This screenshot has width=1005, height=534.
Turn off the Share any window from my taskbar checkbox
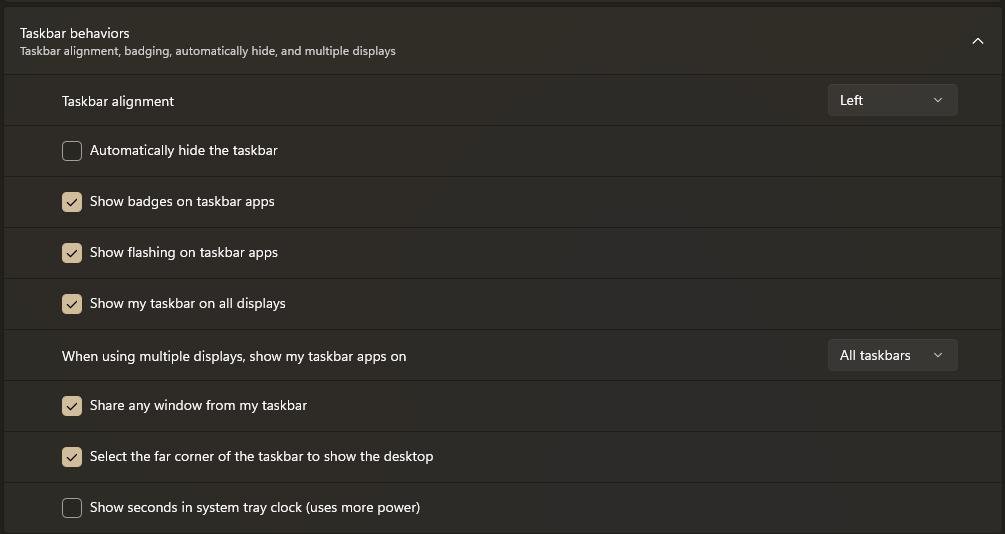click(x=72, y=406)
